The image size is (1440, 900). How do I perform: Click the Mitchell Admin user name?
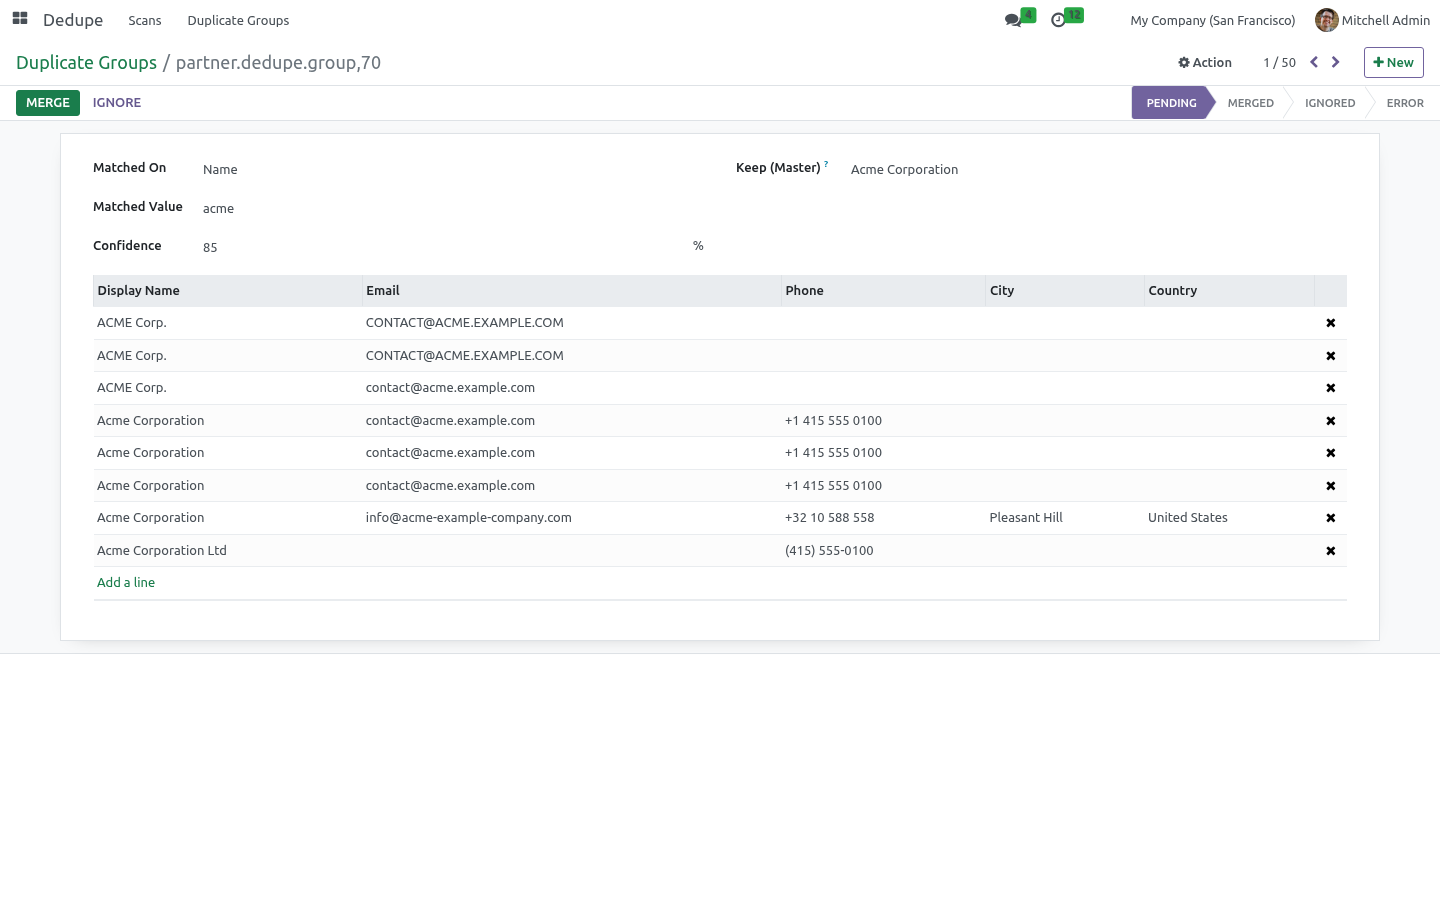(x=1385, y=20)
